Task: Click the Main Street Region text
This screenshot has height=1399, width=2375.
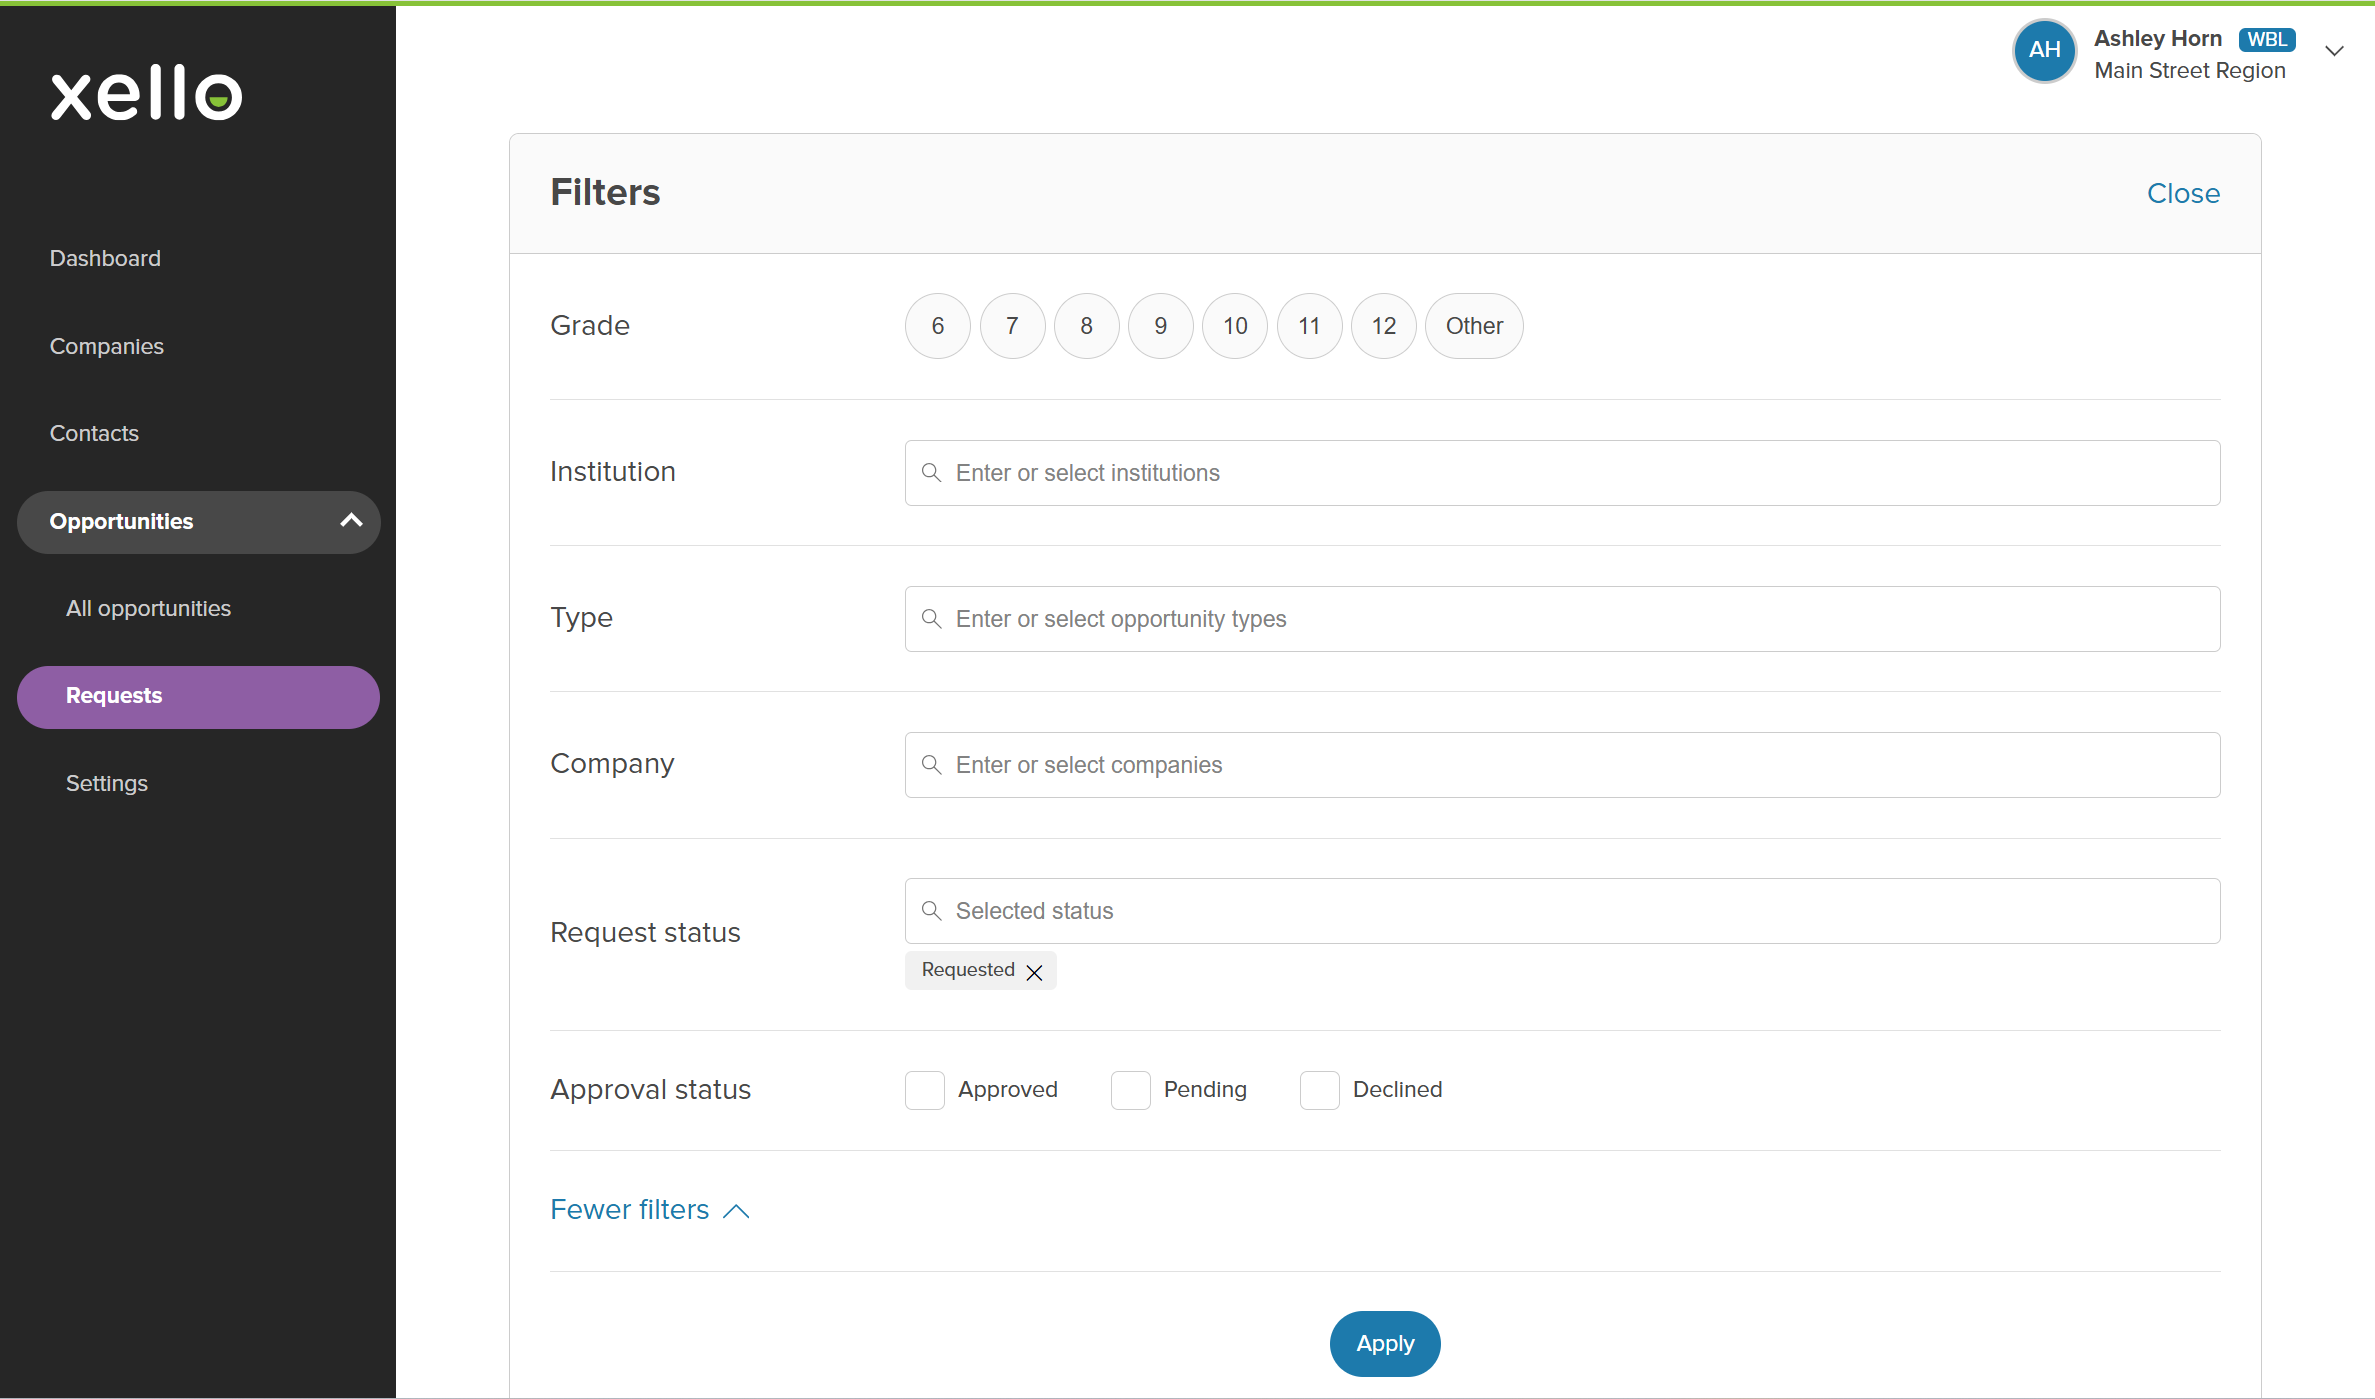Action: (x=2190, y=70)
